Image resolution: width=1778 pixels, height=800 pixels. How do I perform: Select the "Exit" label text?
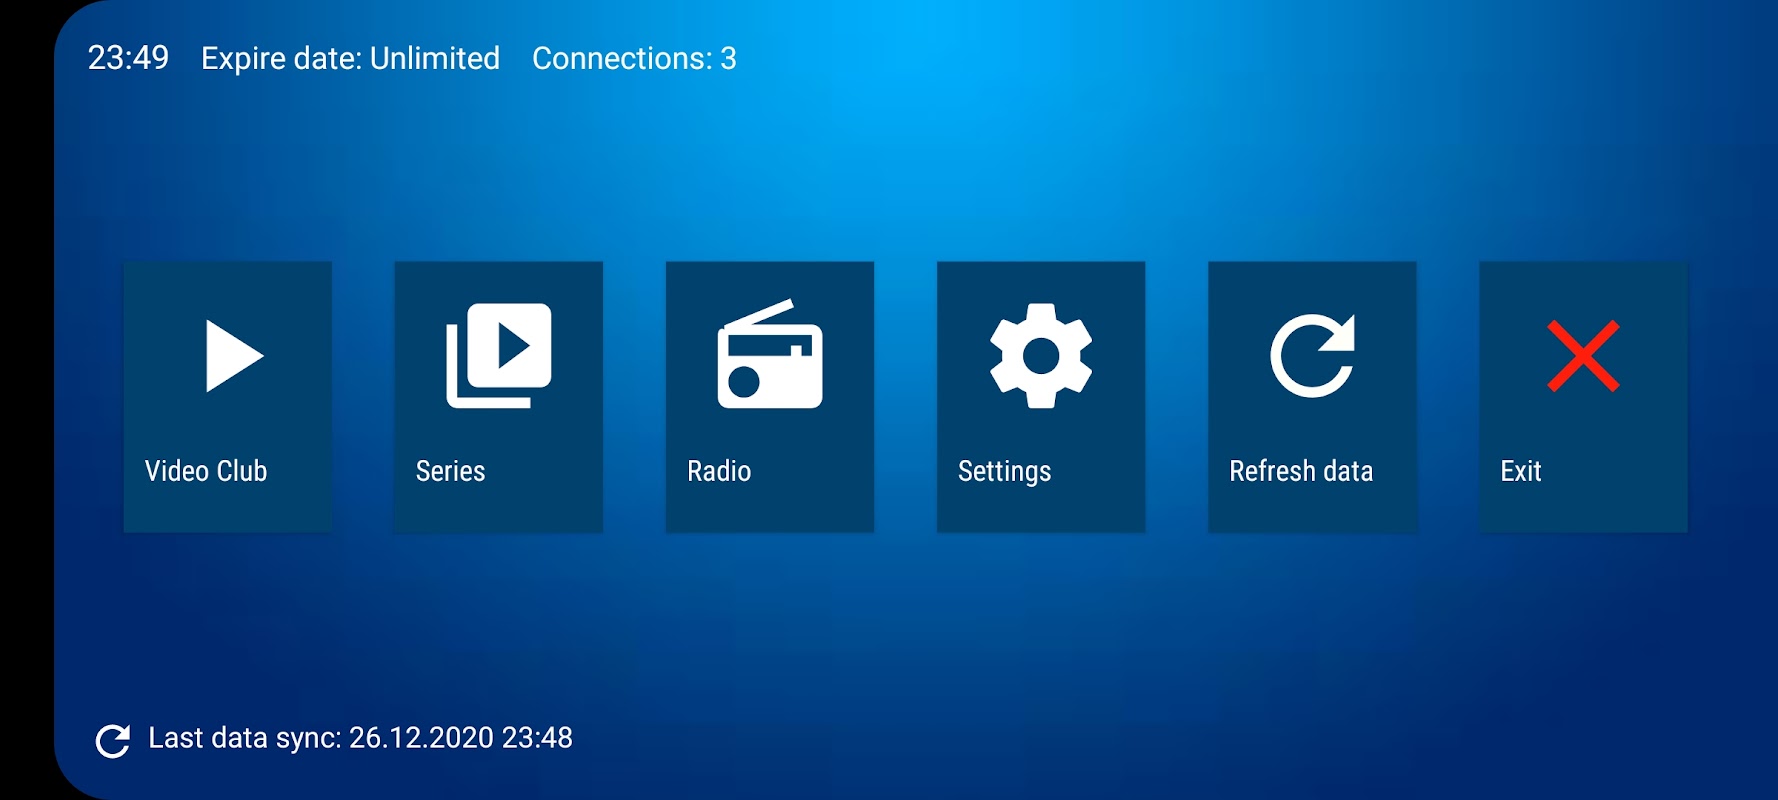click(1521, 471)
